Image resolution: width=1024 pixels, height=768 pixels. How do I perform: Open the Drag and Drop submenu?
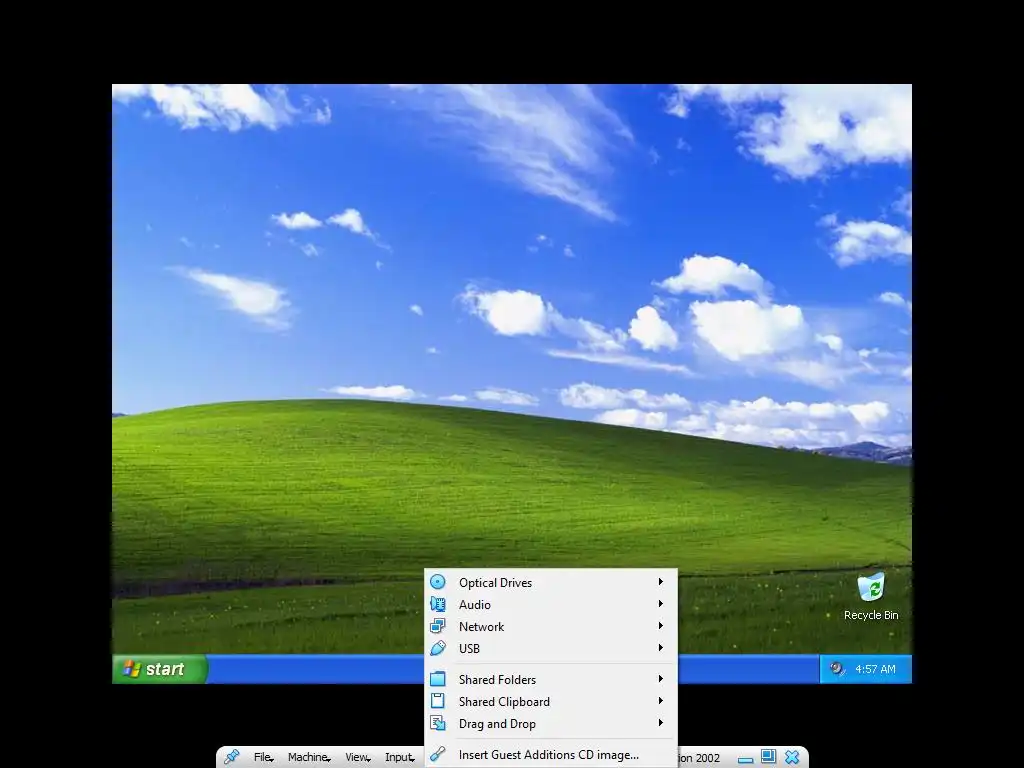coord(551,724)
